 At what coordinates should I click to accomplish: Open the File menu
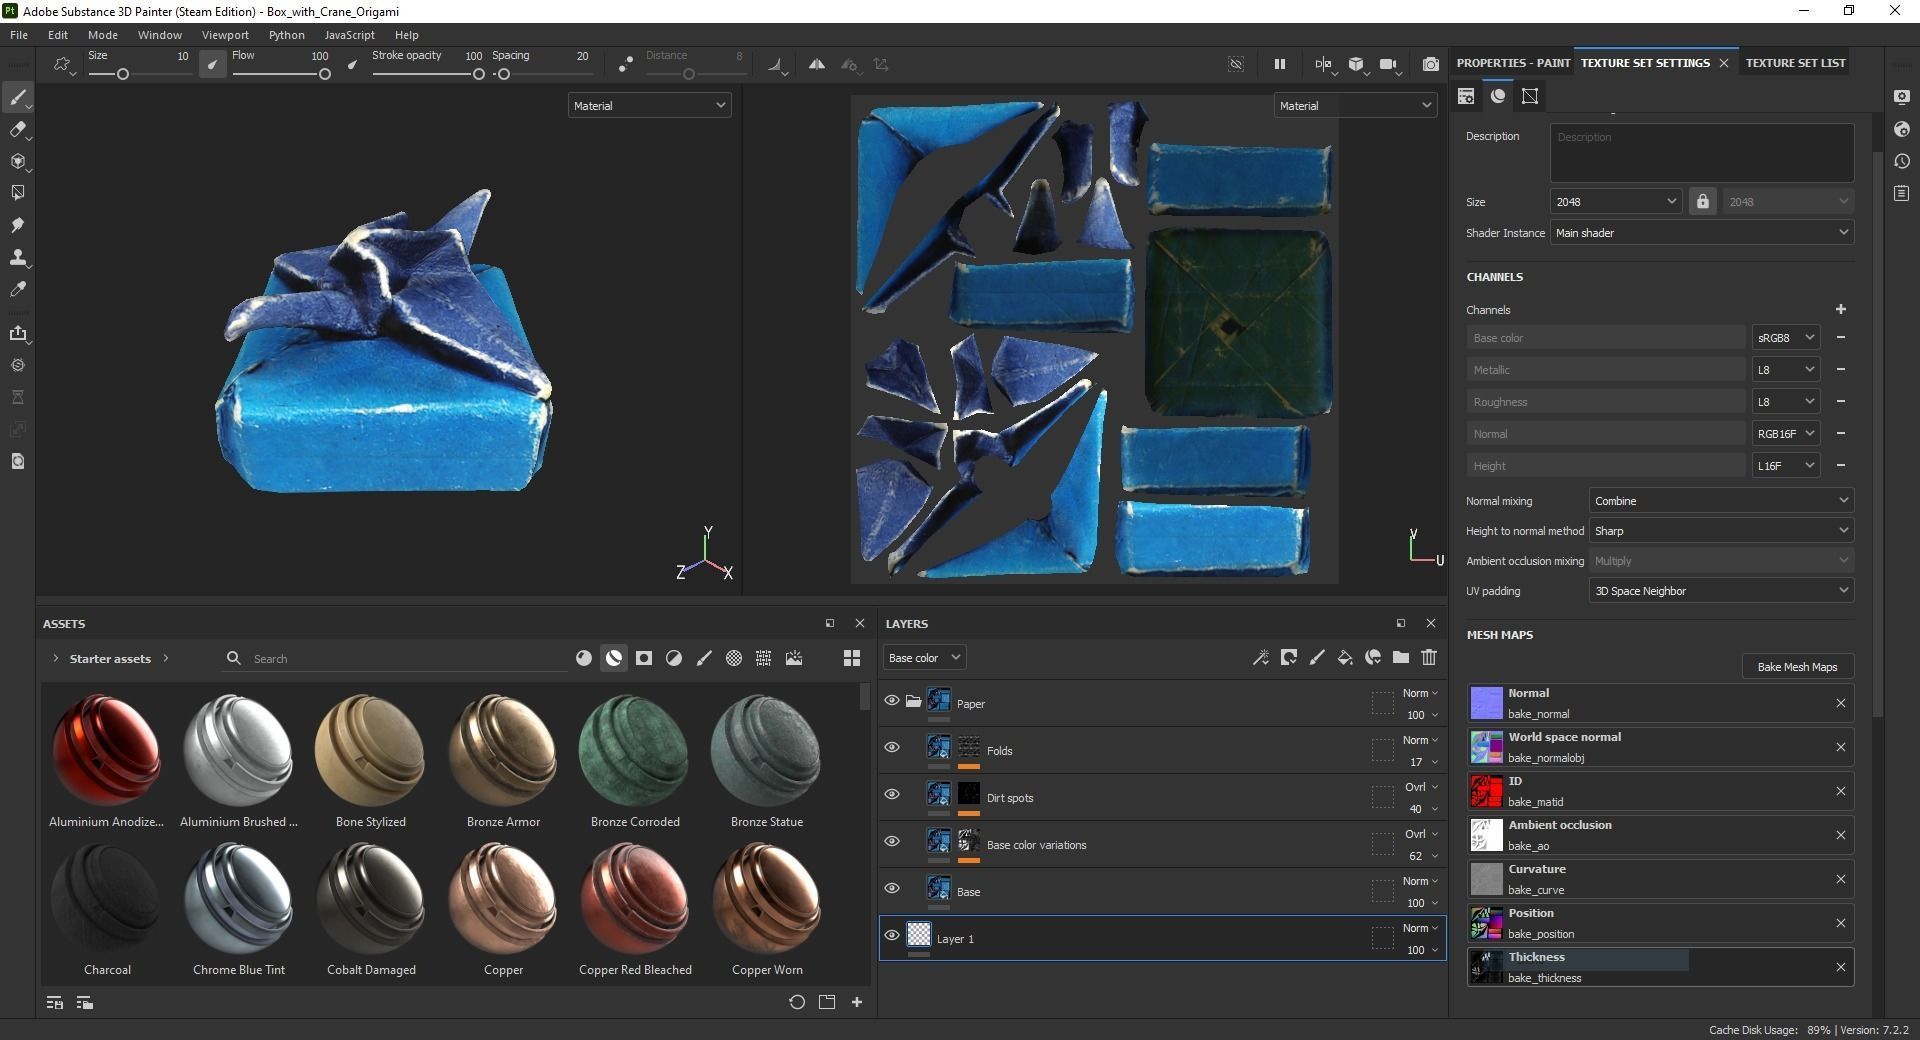18,34
